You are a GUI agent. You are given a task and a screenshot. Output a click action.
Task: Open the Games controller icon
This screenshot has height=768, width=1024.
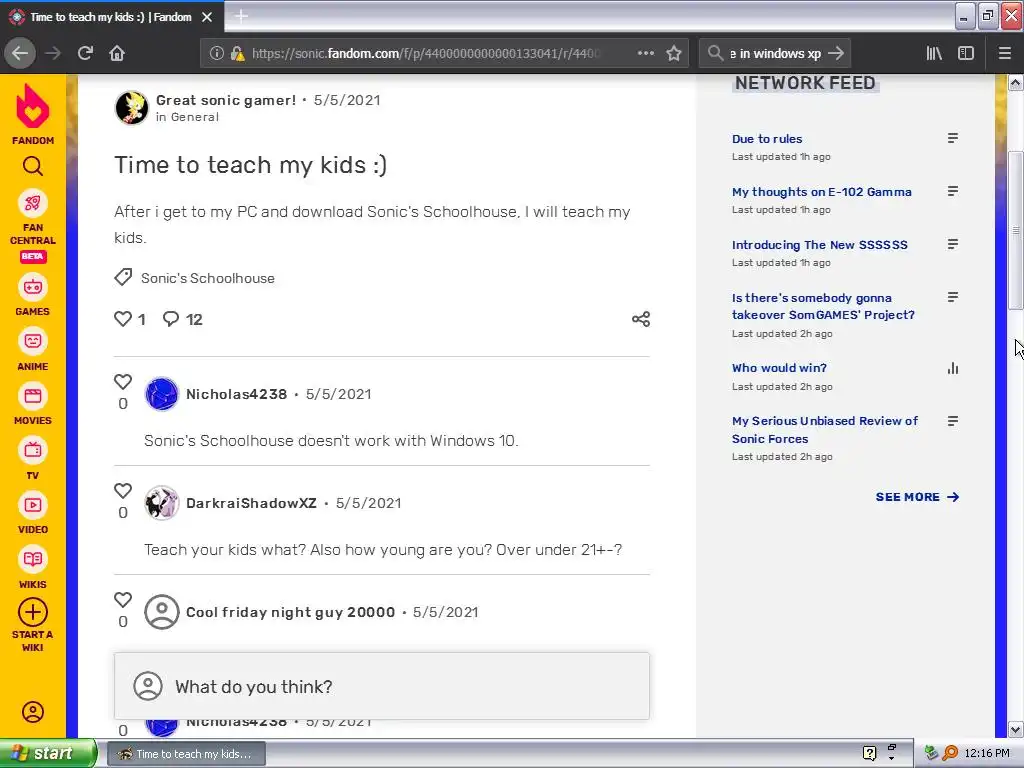point(33,287)
